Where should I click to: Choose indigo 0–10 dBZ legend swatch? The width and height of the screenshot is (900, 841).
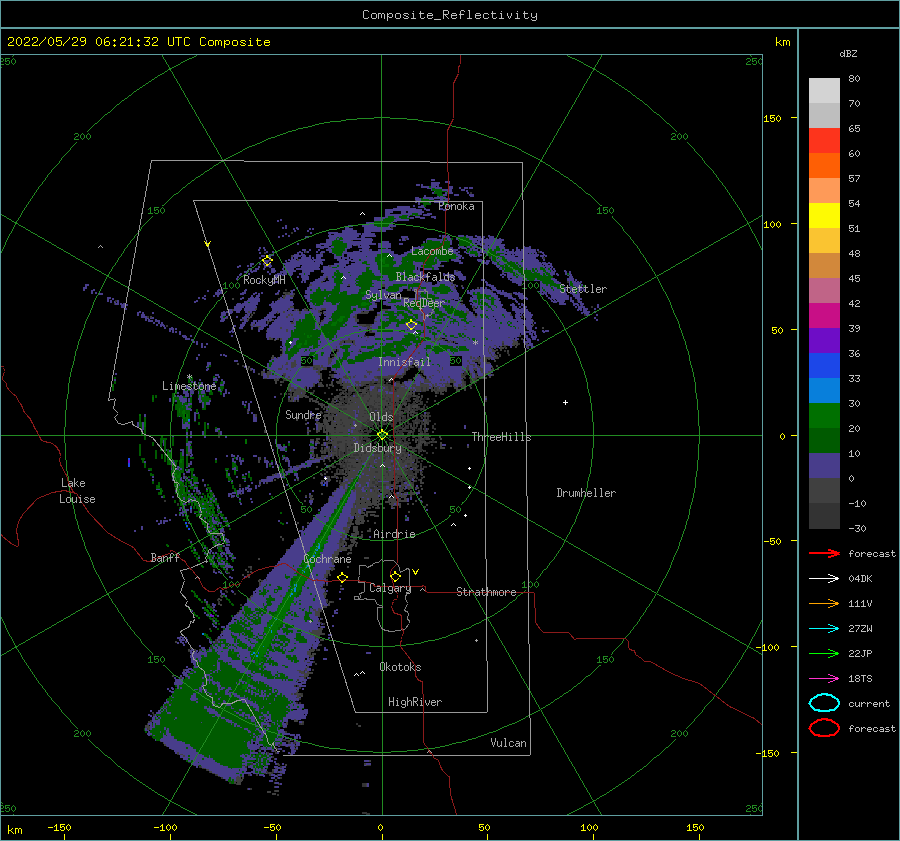point(824,466)
